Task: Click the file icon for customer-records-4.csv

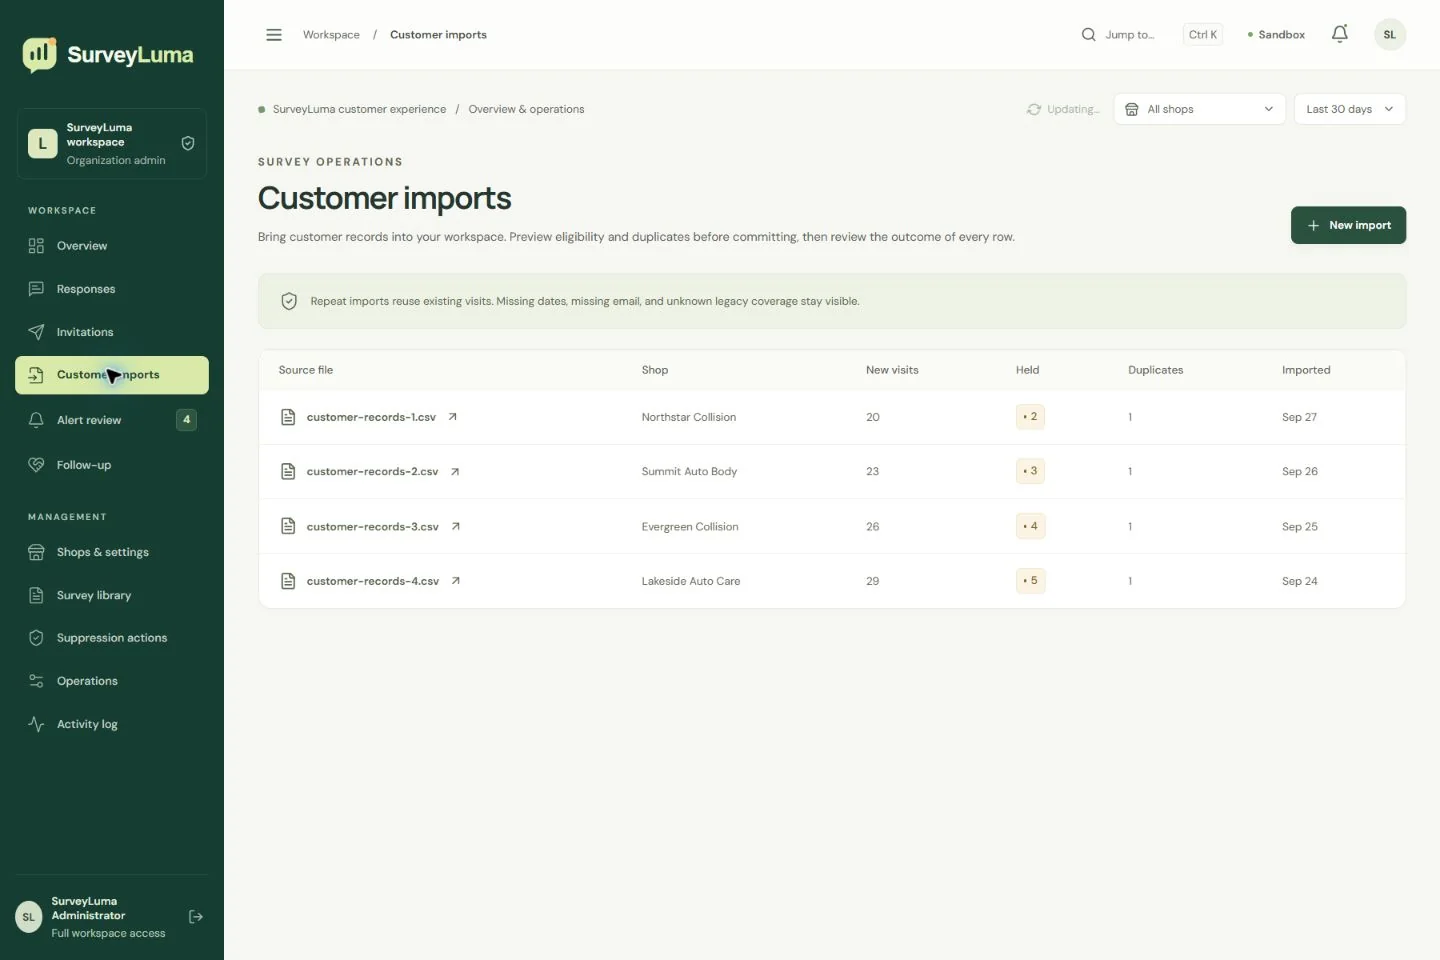Action: [x=288, y=581]
